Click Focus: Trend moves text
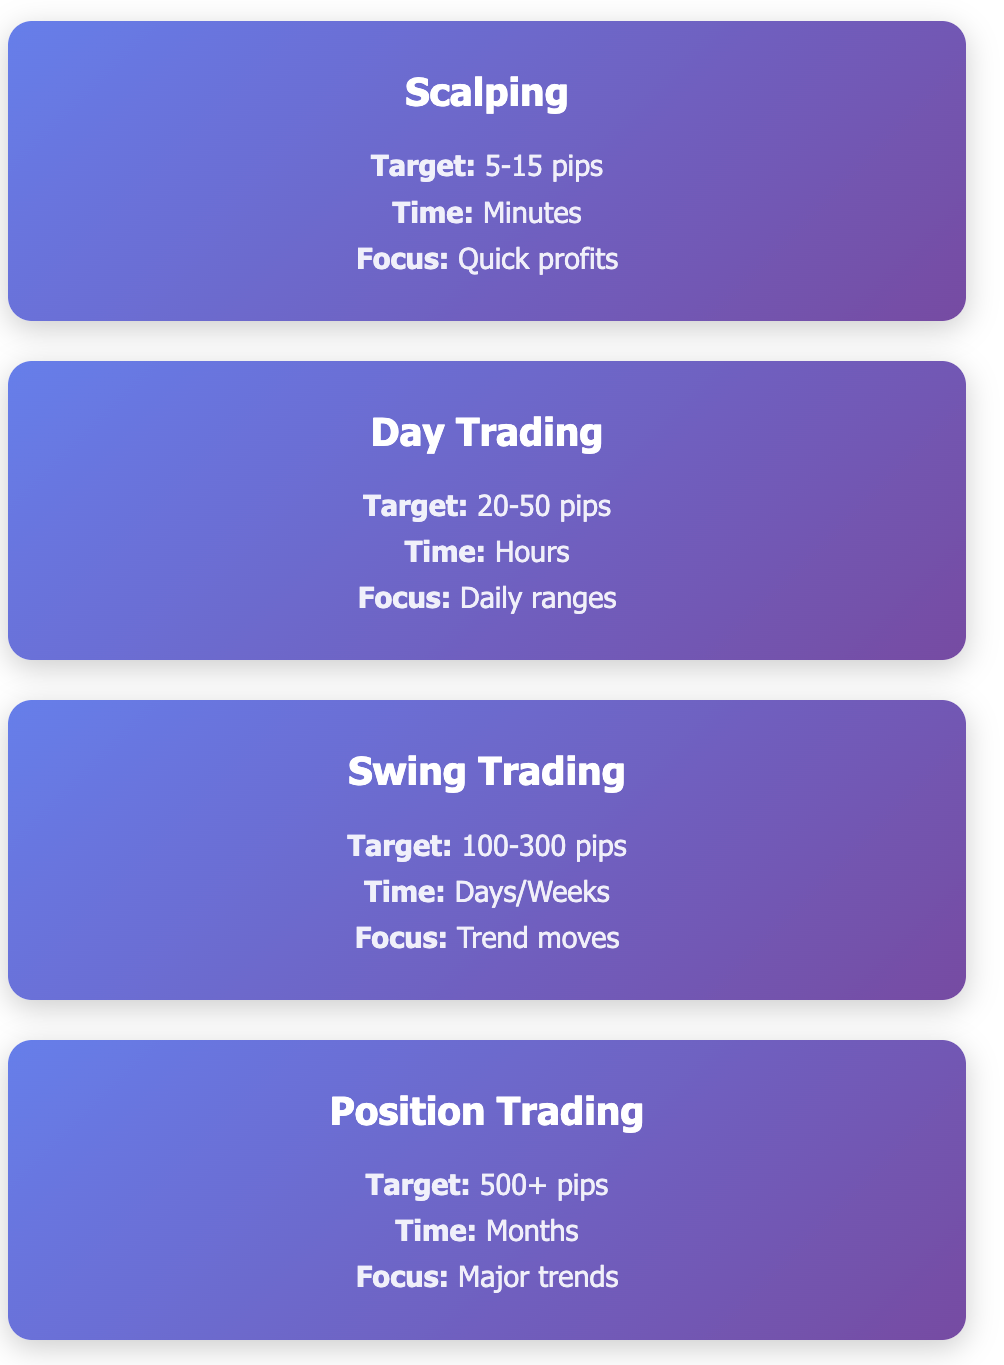 coord(487,938)
